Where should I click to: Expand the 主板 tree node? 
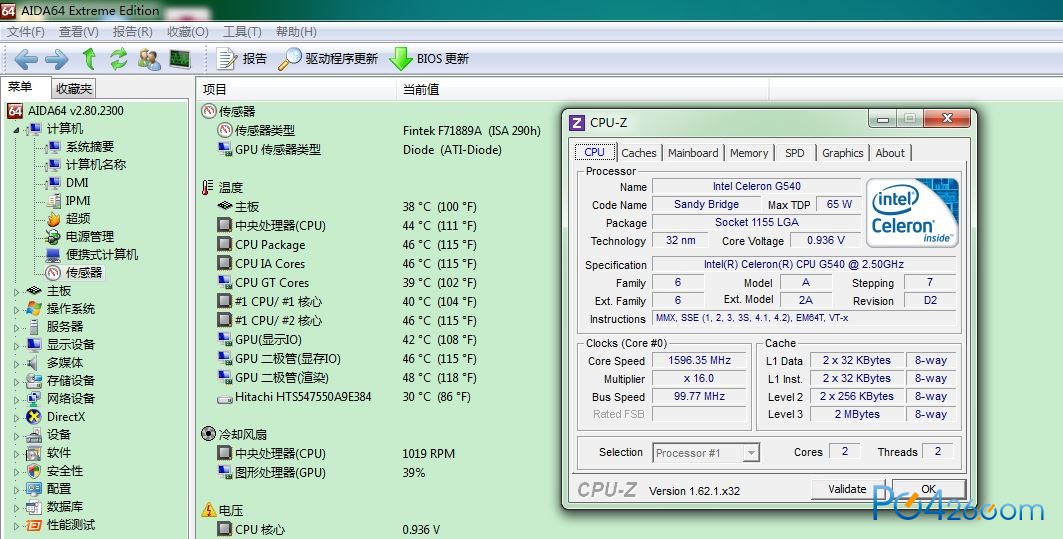(17, 292)
